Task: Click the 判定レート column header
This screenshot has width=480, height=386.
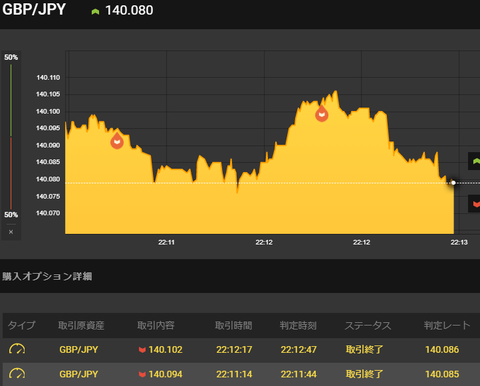Action: click(447, 325)
